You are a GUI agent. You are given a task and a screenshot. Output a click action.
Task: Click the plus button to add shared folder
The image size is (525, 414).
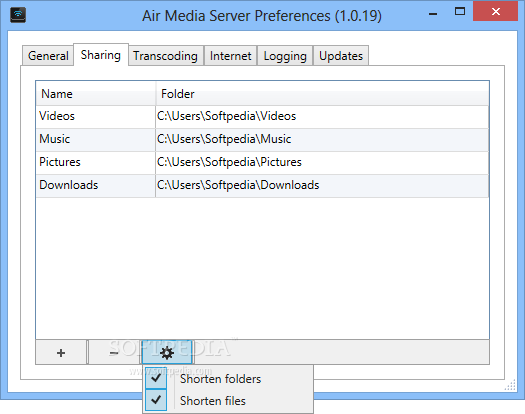61,352
